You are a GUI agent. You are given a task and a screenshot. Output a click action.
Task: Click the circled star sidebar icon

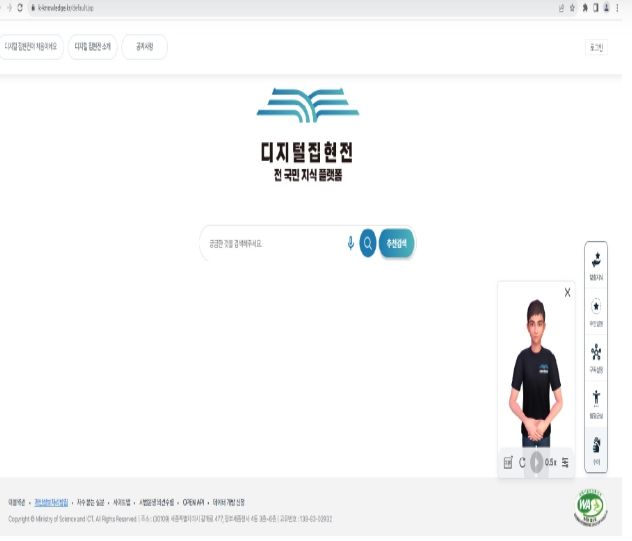[596, 306]
